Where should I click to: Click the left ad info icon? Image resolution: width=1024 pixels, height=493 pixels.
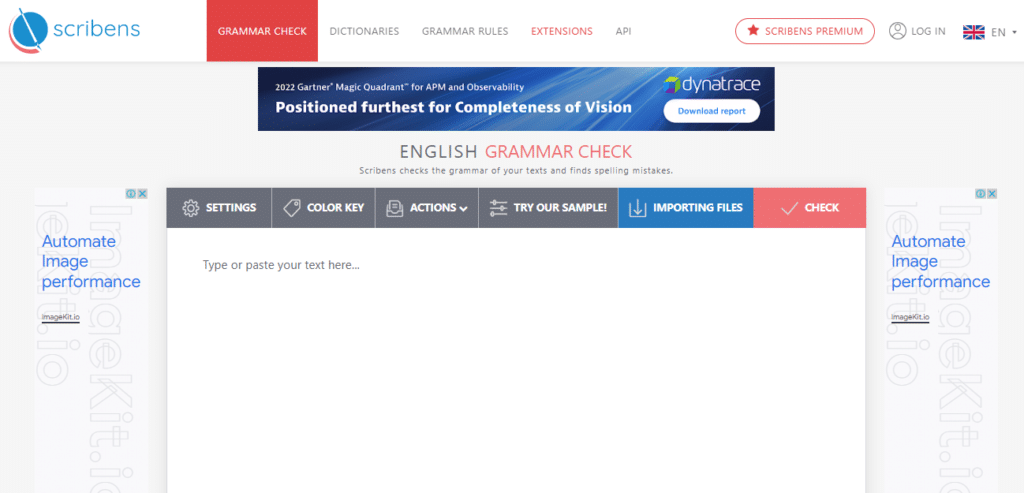coord(131,194)
